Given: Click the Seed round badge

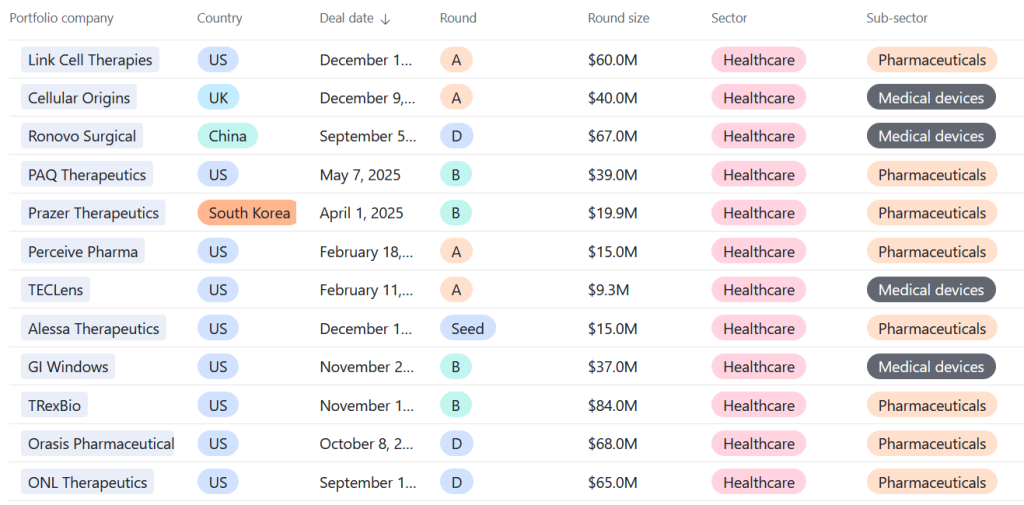Looking at the screenshot, I should coord(467,329).
